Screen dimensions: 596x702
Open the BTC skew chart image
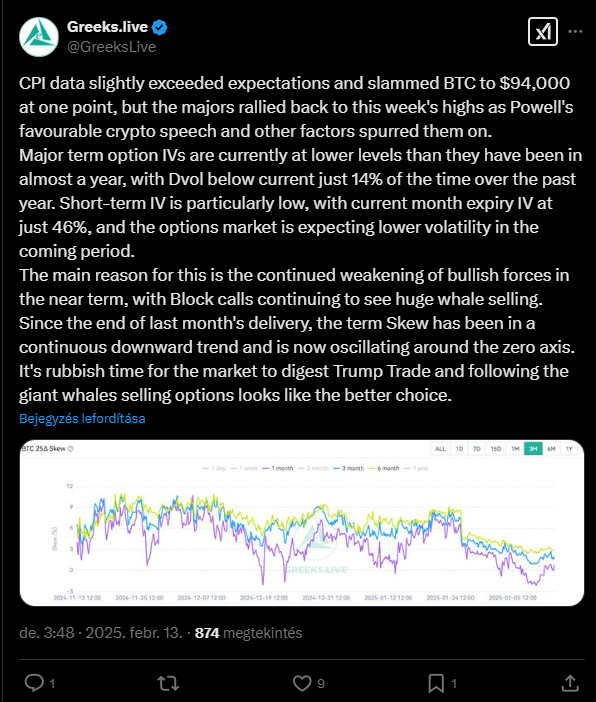point(302,523)
